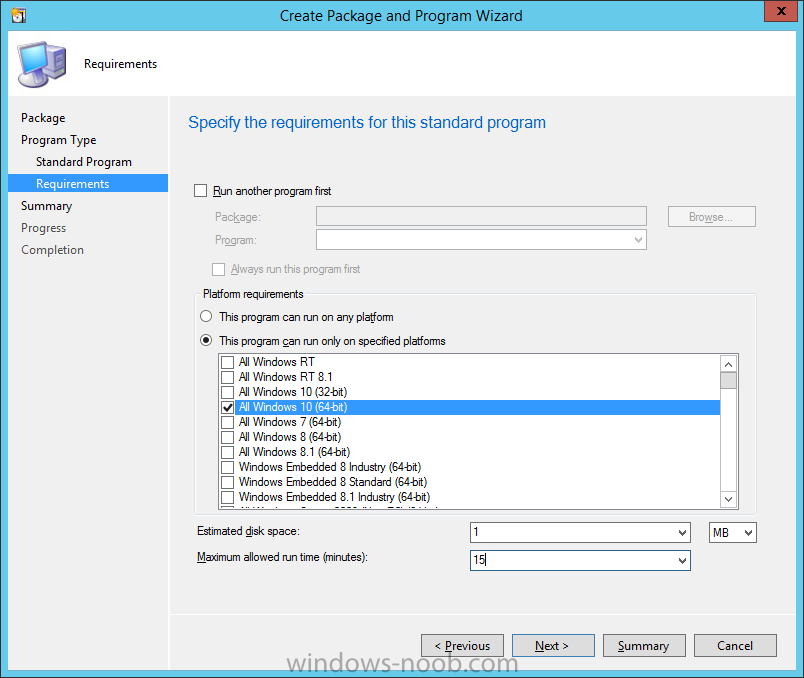Click the platform list scrollbar thumb
This screenshot has height=678, width=804.
pos(728,381)
